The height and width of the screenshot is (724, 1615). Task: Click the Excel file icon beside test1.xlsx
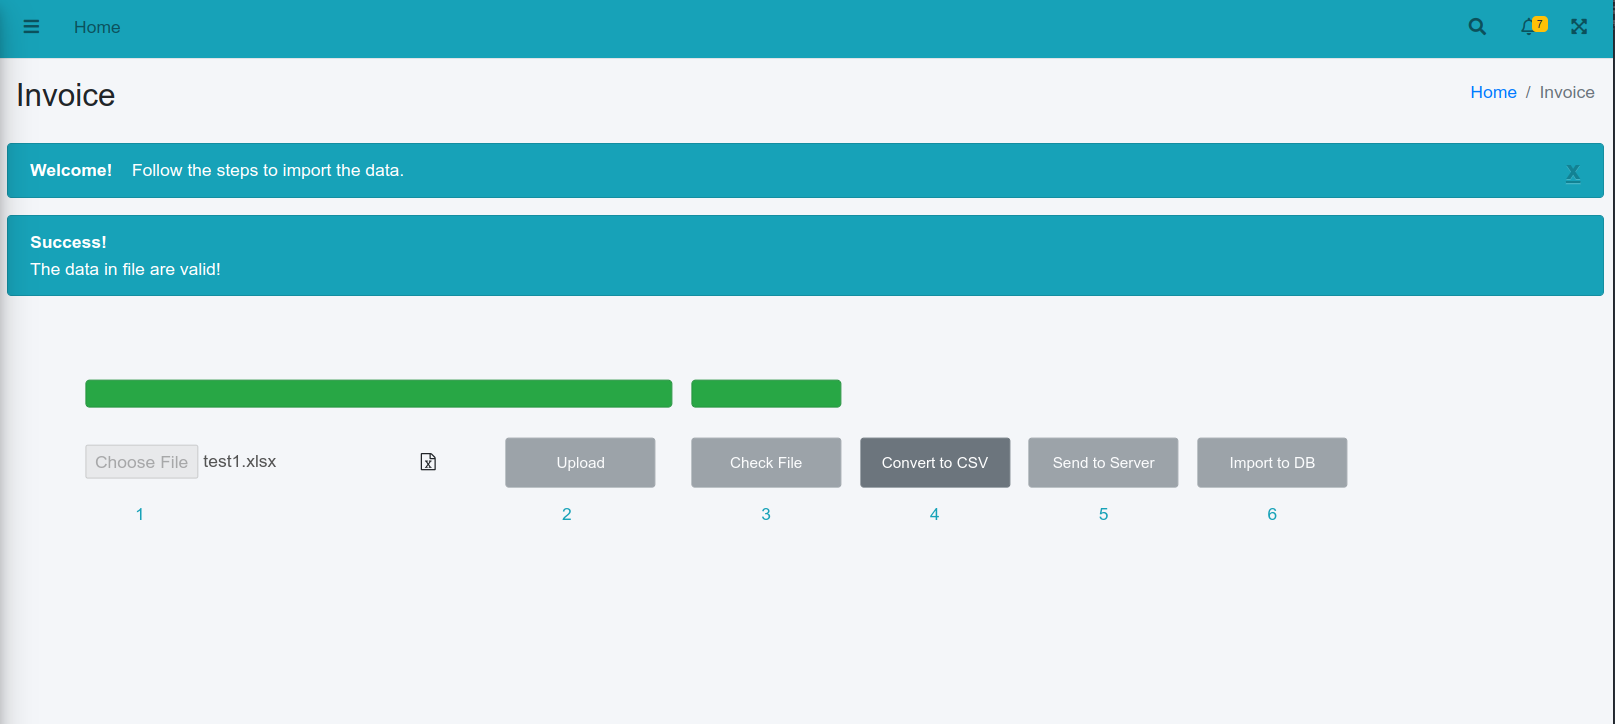coord(428,462)
